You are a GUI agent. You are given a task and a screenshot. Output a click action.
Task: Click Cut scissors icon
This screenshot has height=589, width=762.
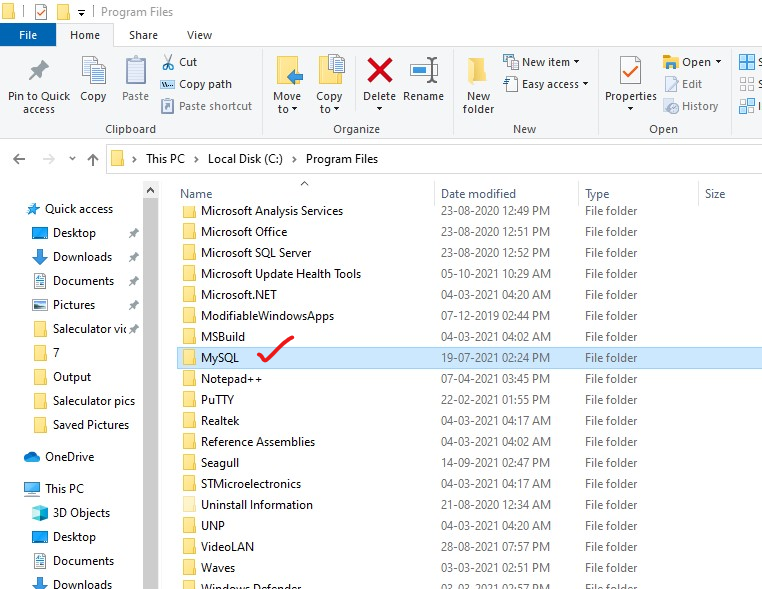(x=168, y=62)
